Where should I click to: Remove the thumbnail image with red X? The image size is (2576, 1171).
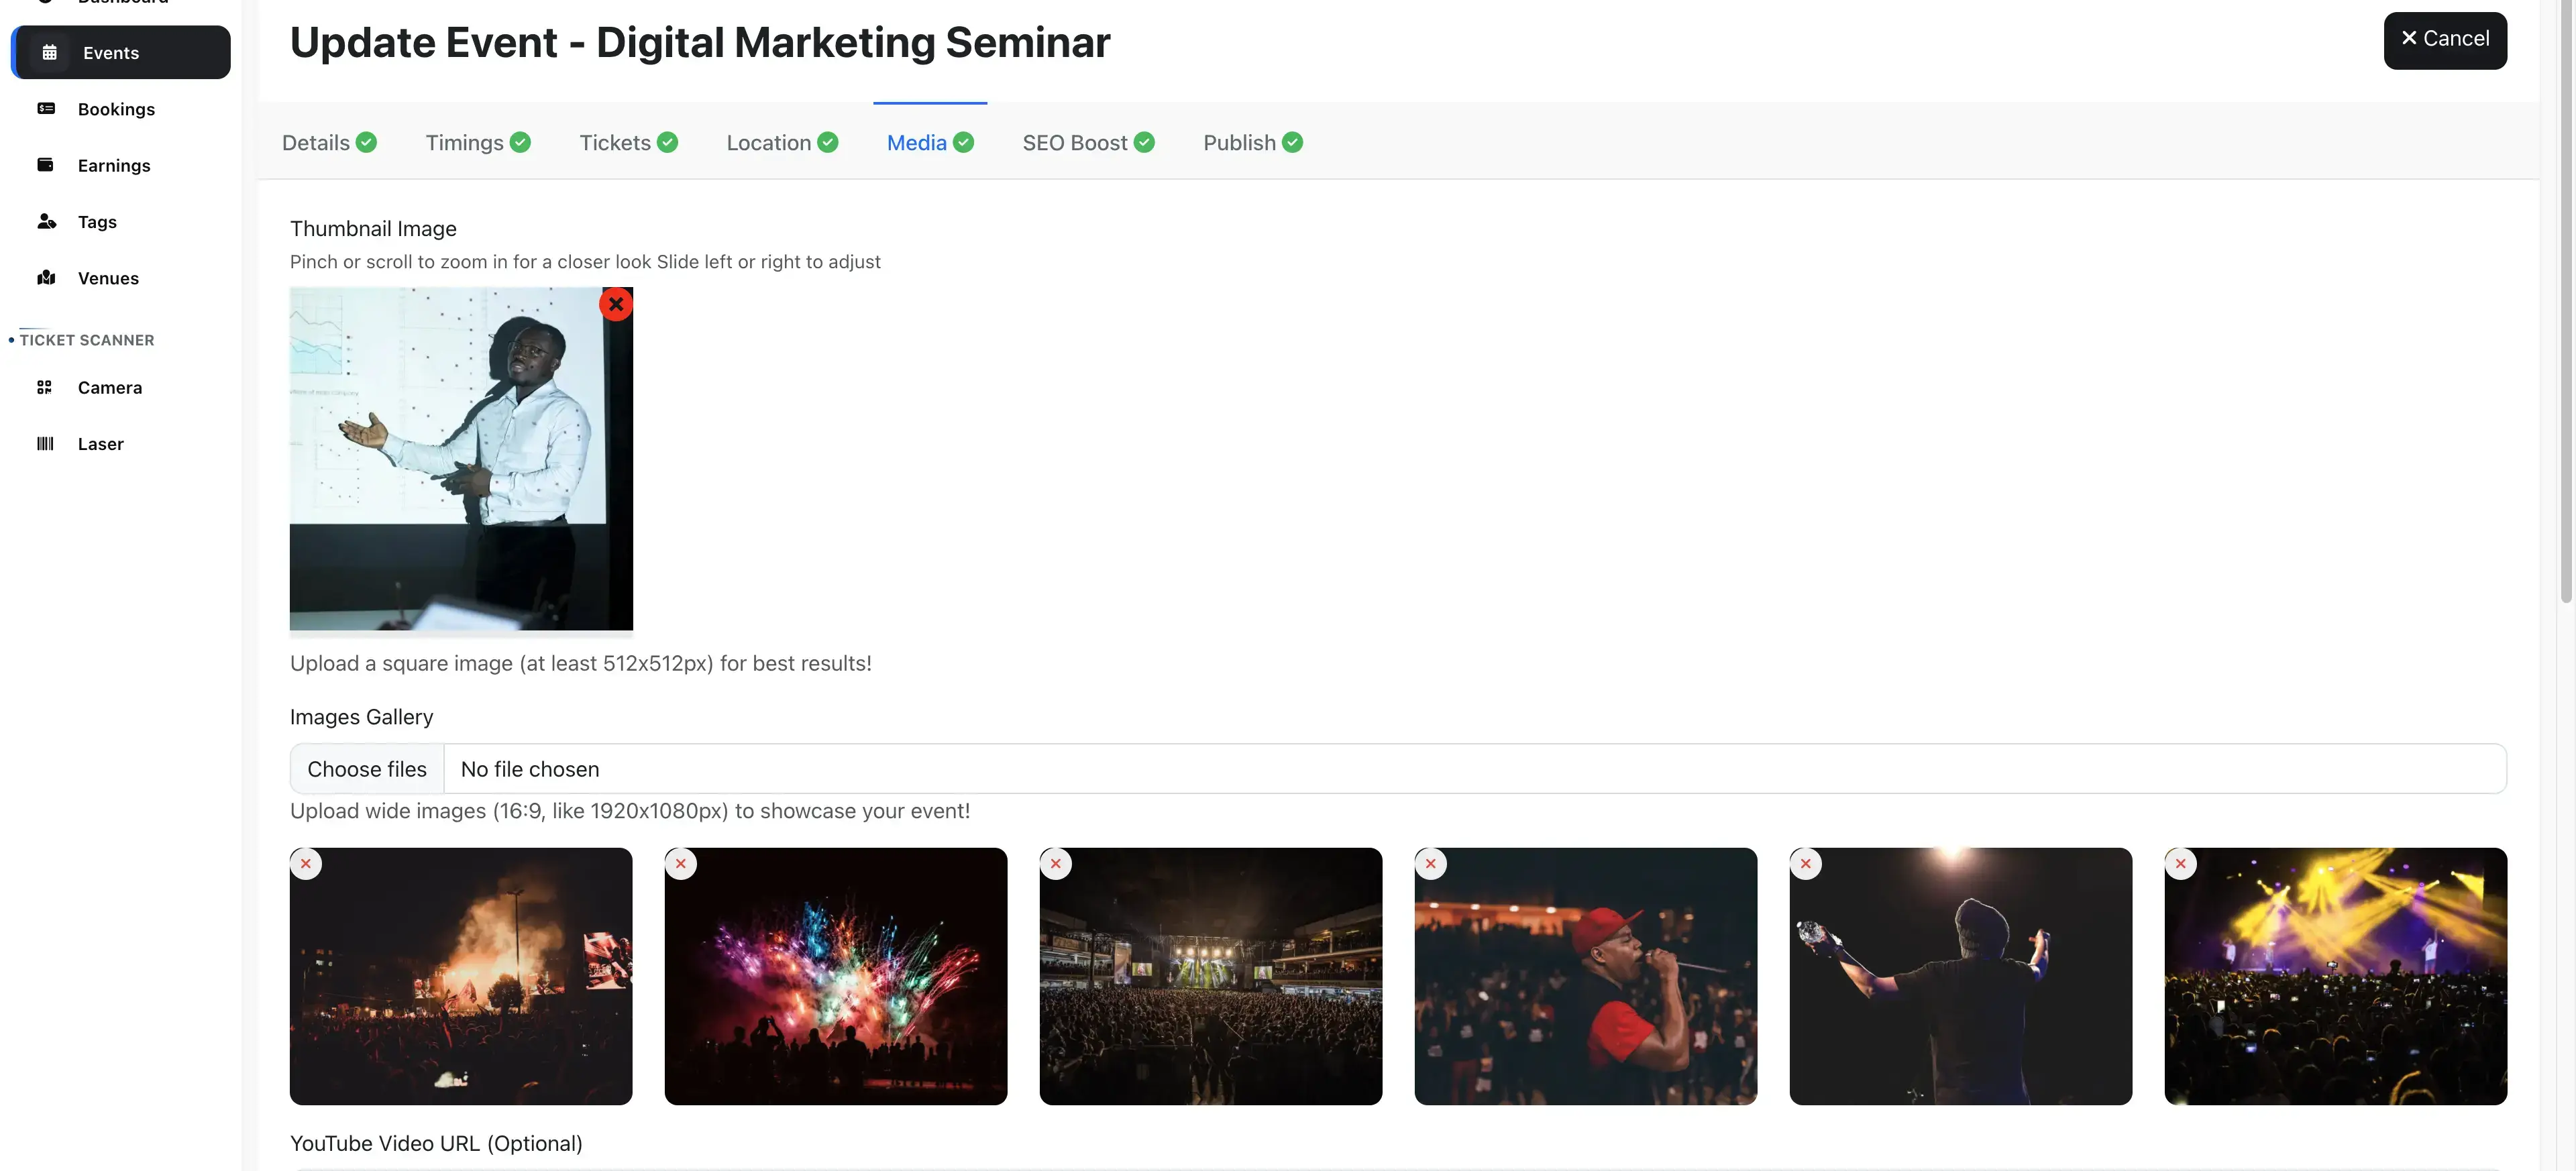coord(616,304)
